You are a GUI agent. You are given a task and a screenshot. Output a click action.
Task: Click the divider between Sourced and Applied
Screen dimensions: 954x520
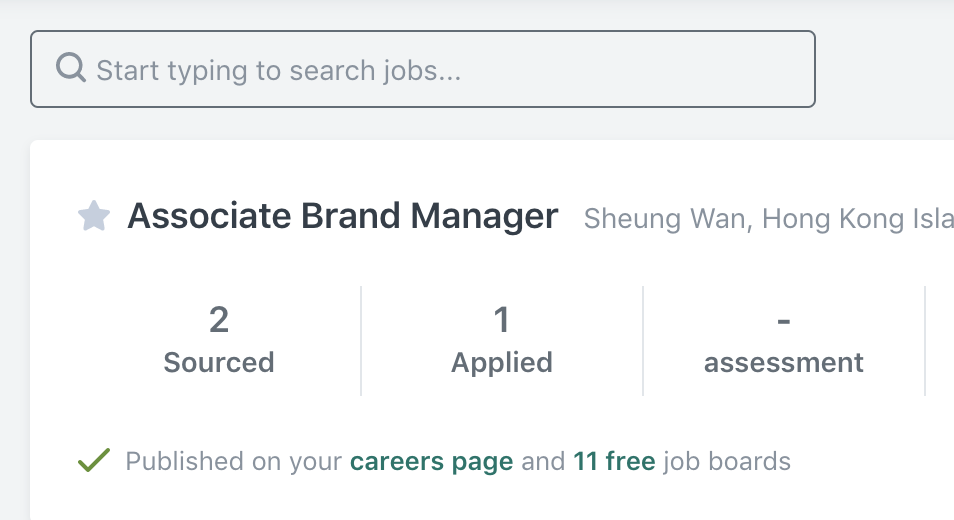(361, 341)
